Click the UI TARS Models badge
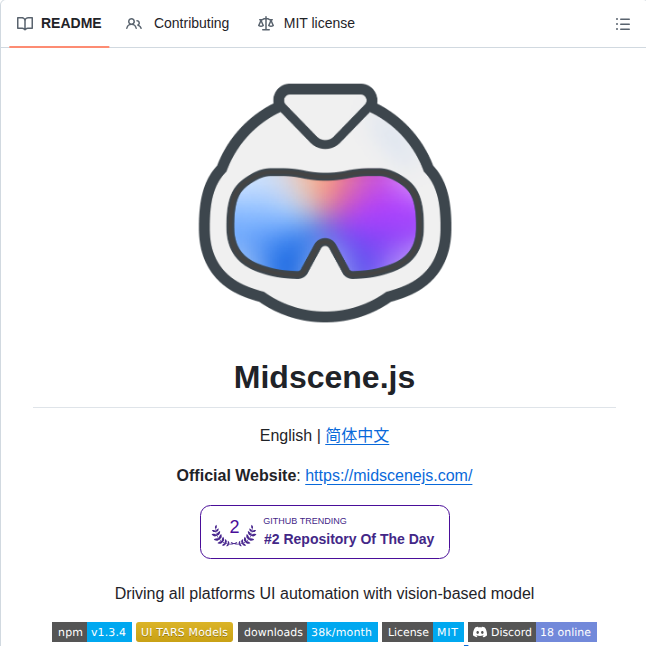 click(184, 632)
